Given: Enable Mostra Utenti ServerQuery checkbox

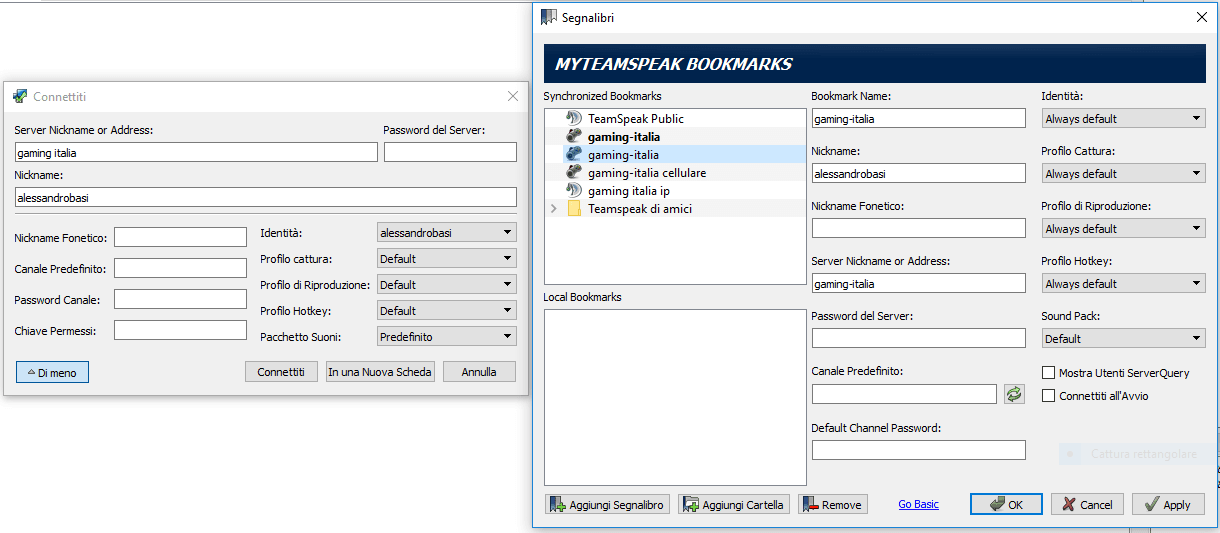Looking at the screenshot, I should click(x=1049, y=373).
